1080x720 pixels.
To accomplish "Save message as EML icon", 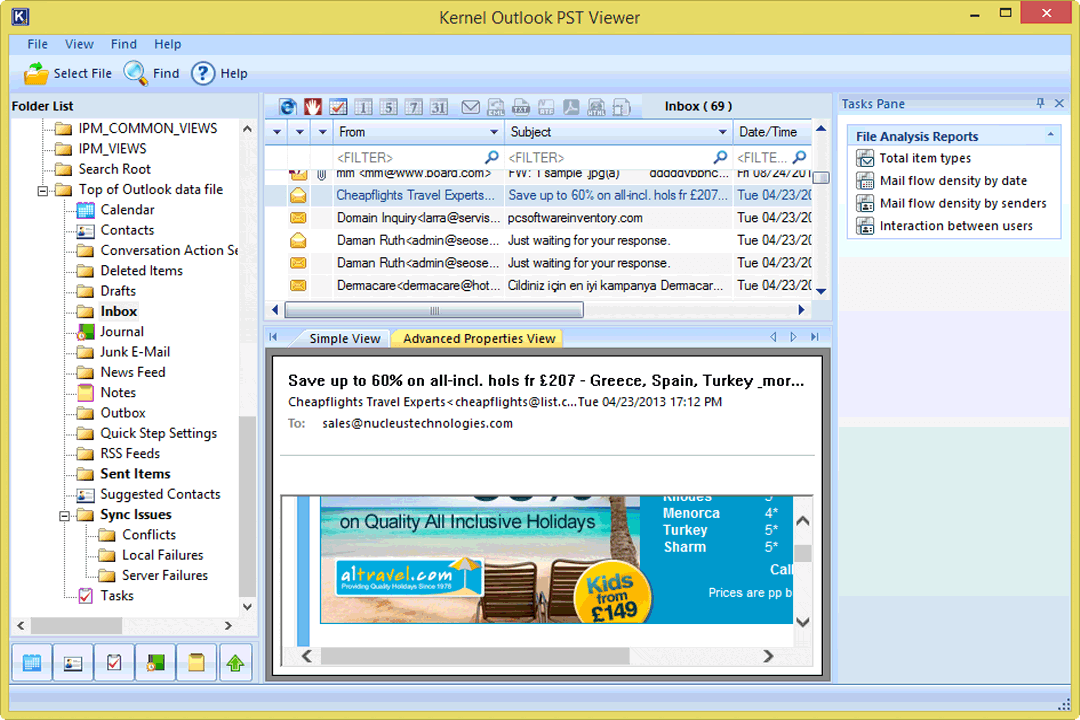I will pyautogui.click(x=495, y=107).
